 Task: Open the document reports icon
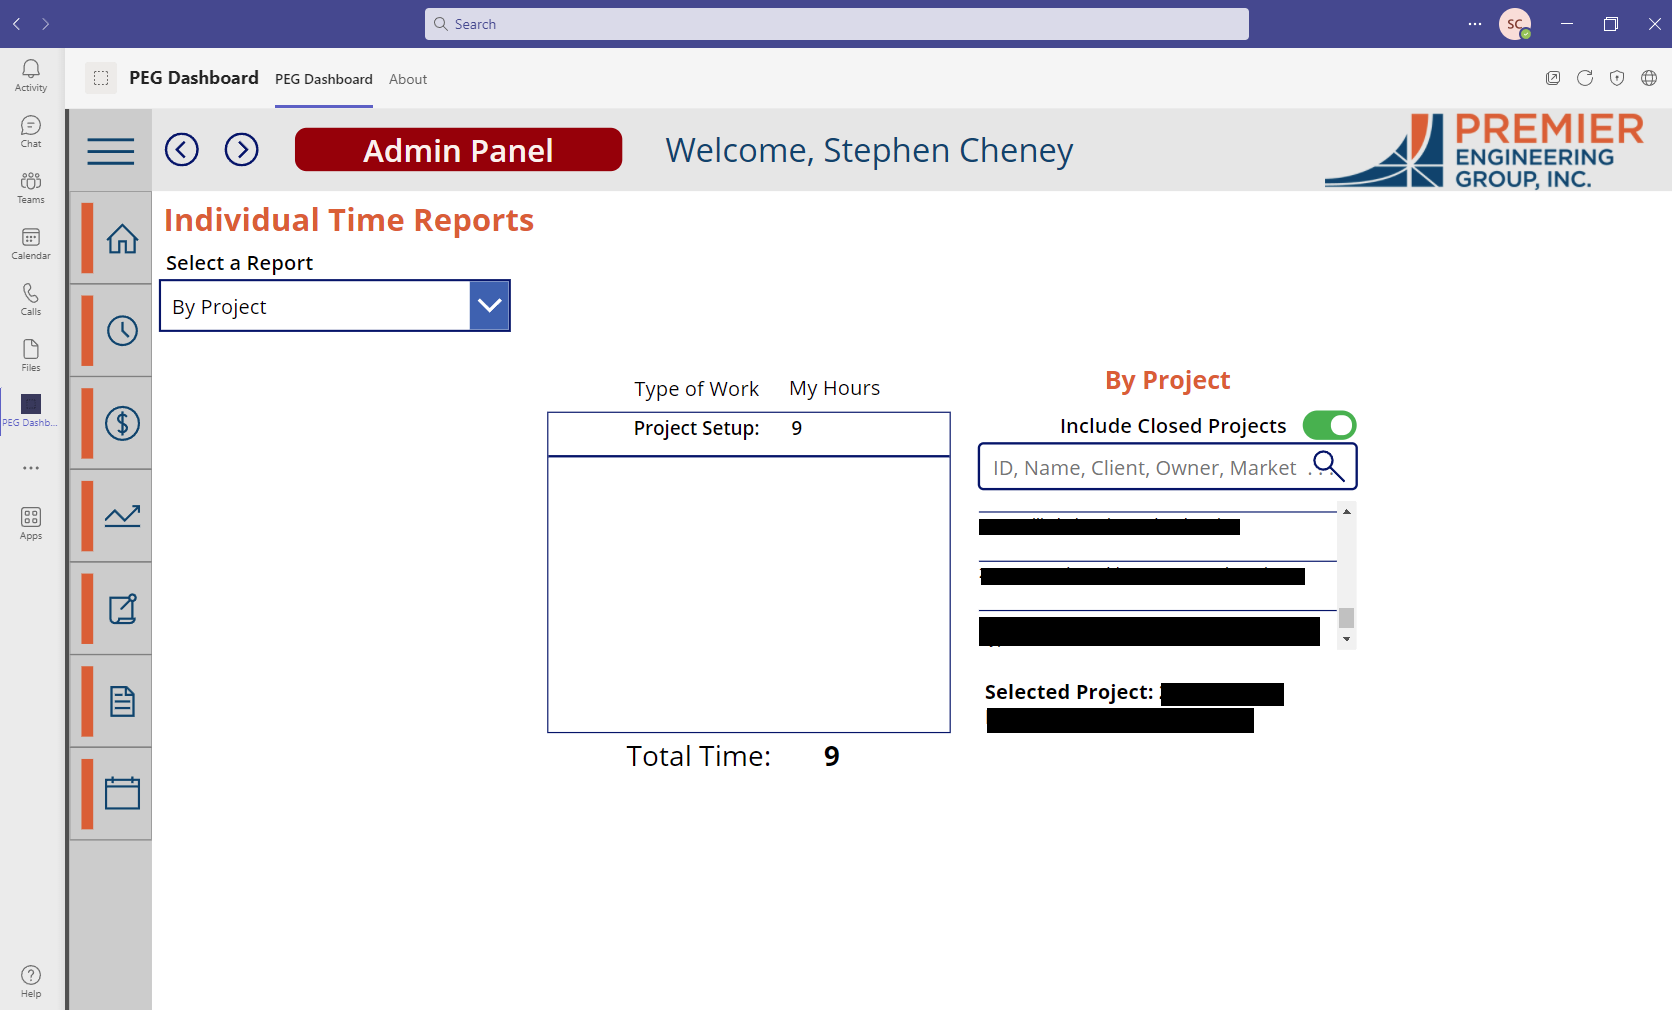tap(123, 700)
